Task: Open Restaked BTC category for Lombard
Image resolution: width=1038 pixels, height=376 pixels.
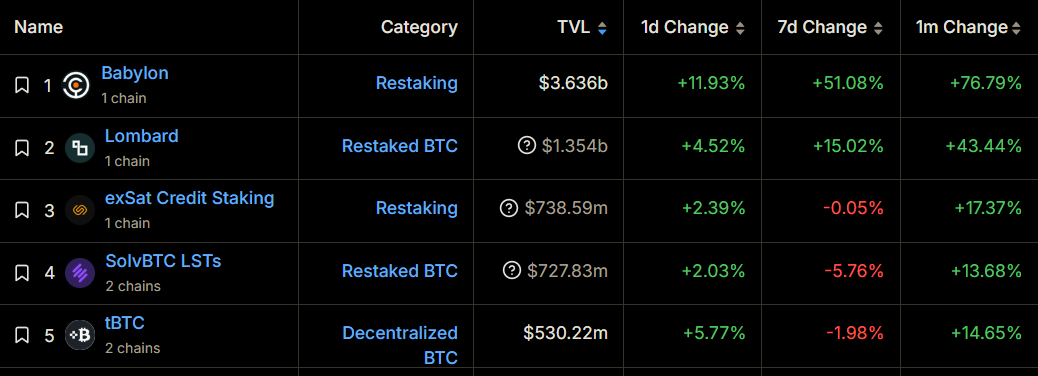Action: [400, 146]
